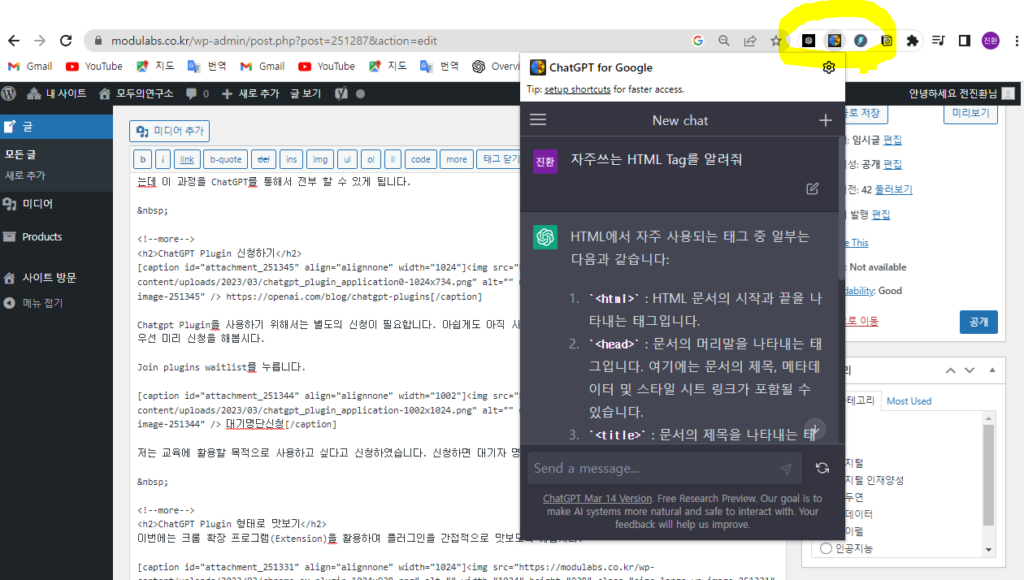Edit post status via 임시글 편집 link
The image size is (1024, 580).
click(892, 140)
